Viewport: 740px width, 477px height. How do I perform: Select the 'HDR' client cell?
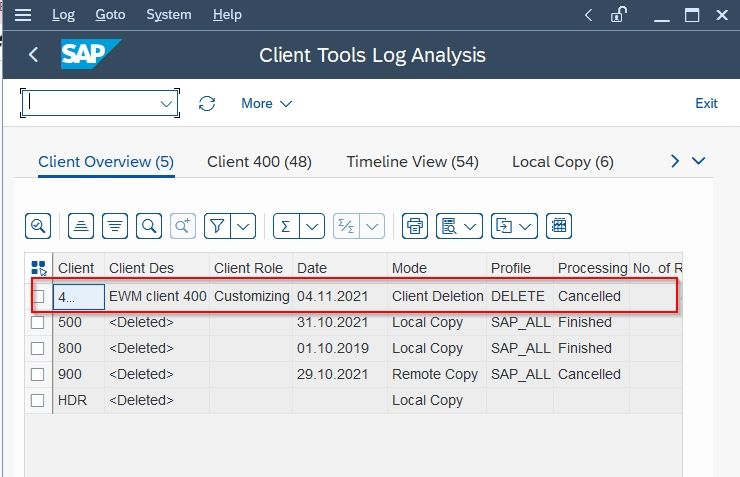pos(78,400)
